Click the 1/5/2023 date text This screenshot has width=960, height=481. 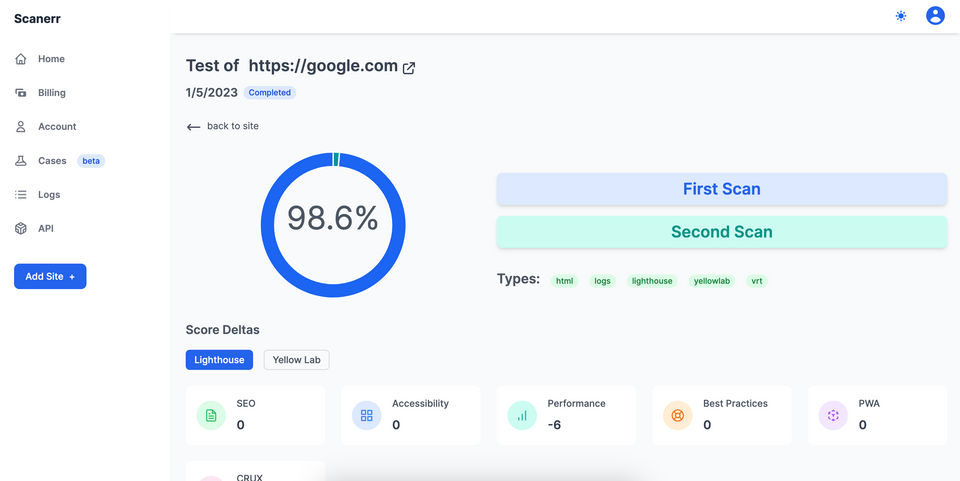click(x=212, y=92)
